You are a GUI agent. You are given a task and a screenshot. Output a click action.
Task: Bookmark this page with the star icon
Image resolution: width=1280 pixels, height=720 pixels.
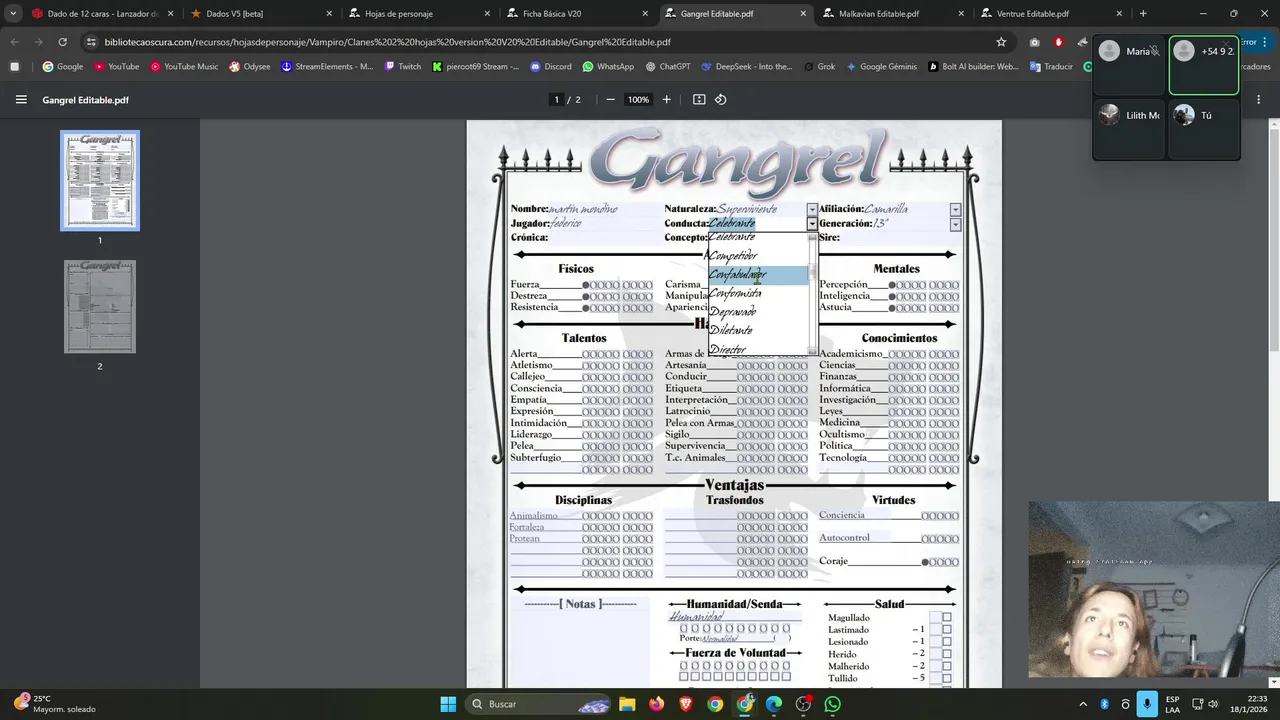(x=1001, y=42)
